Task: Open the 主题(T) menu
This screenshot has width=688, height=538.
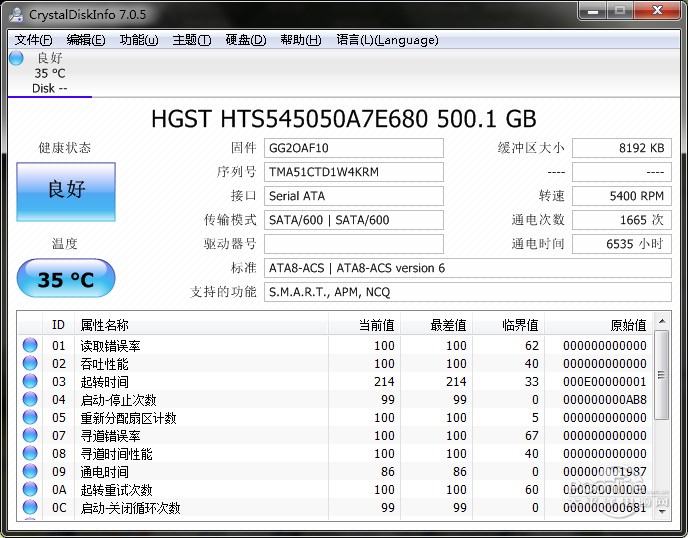Action: pyautogui.click(x=191, y=40)
